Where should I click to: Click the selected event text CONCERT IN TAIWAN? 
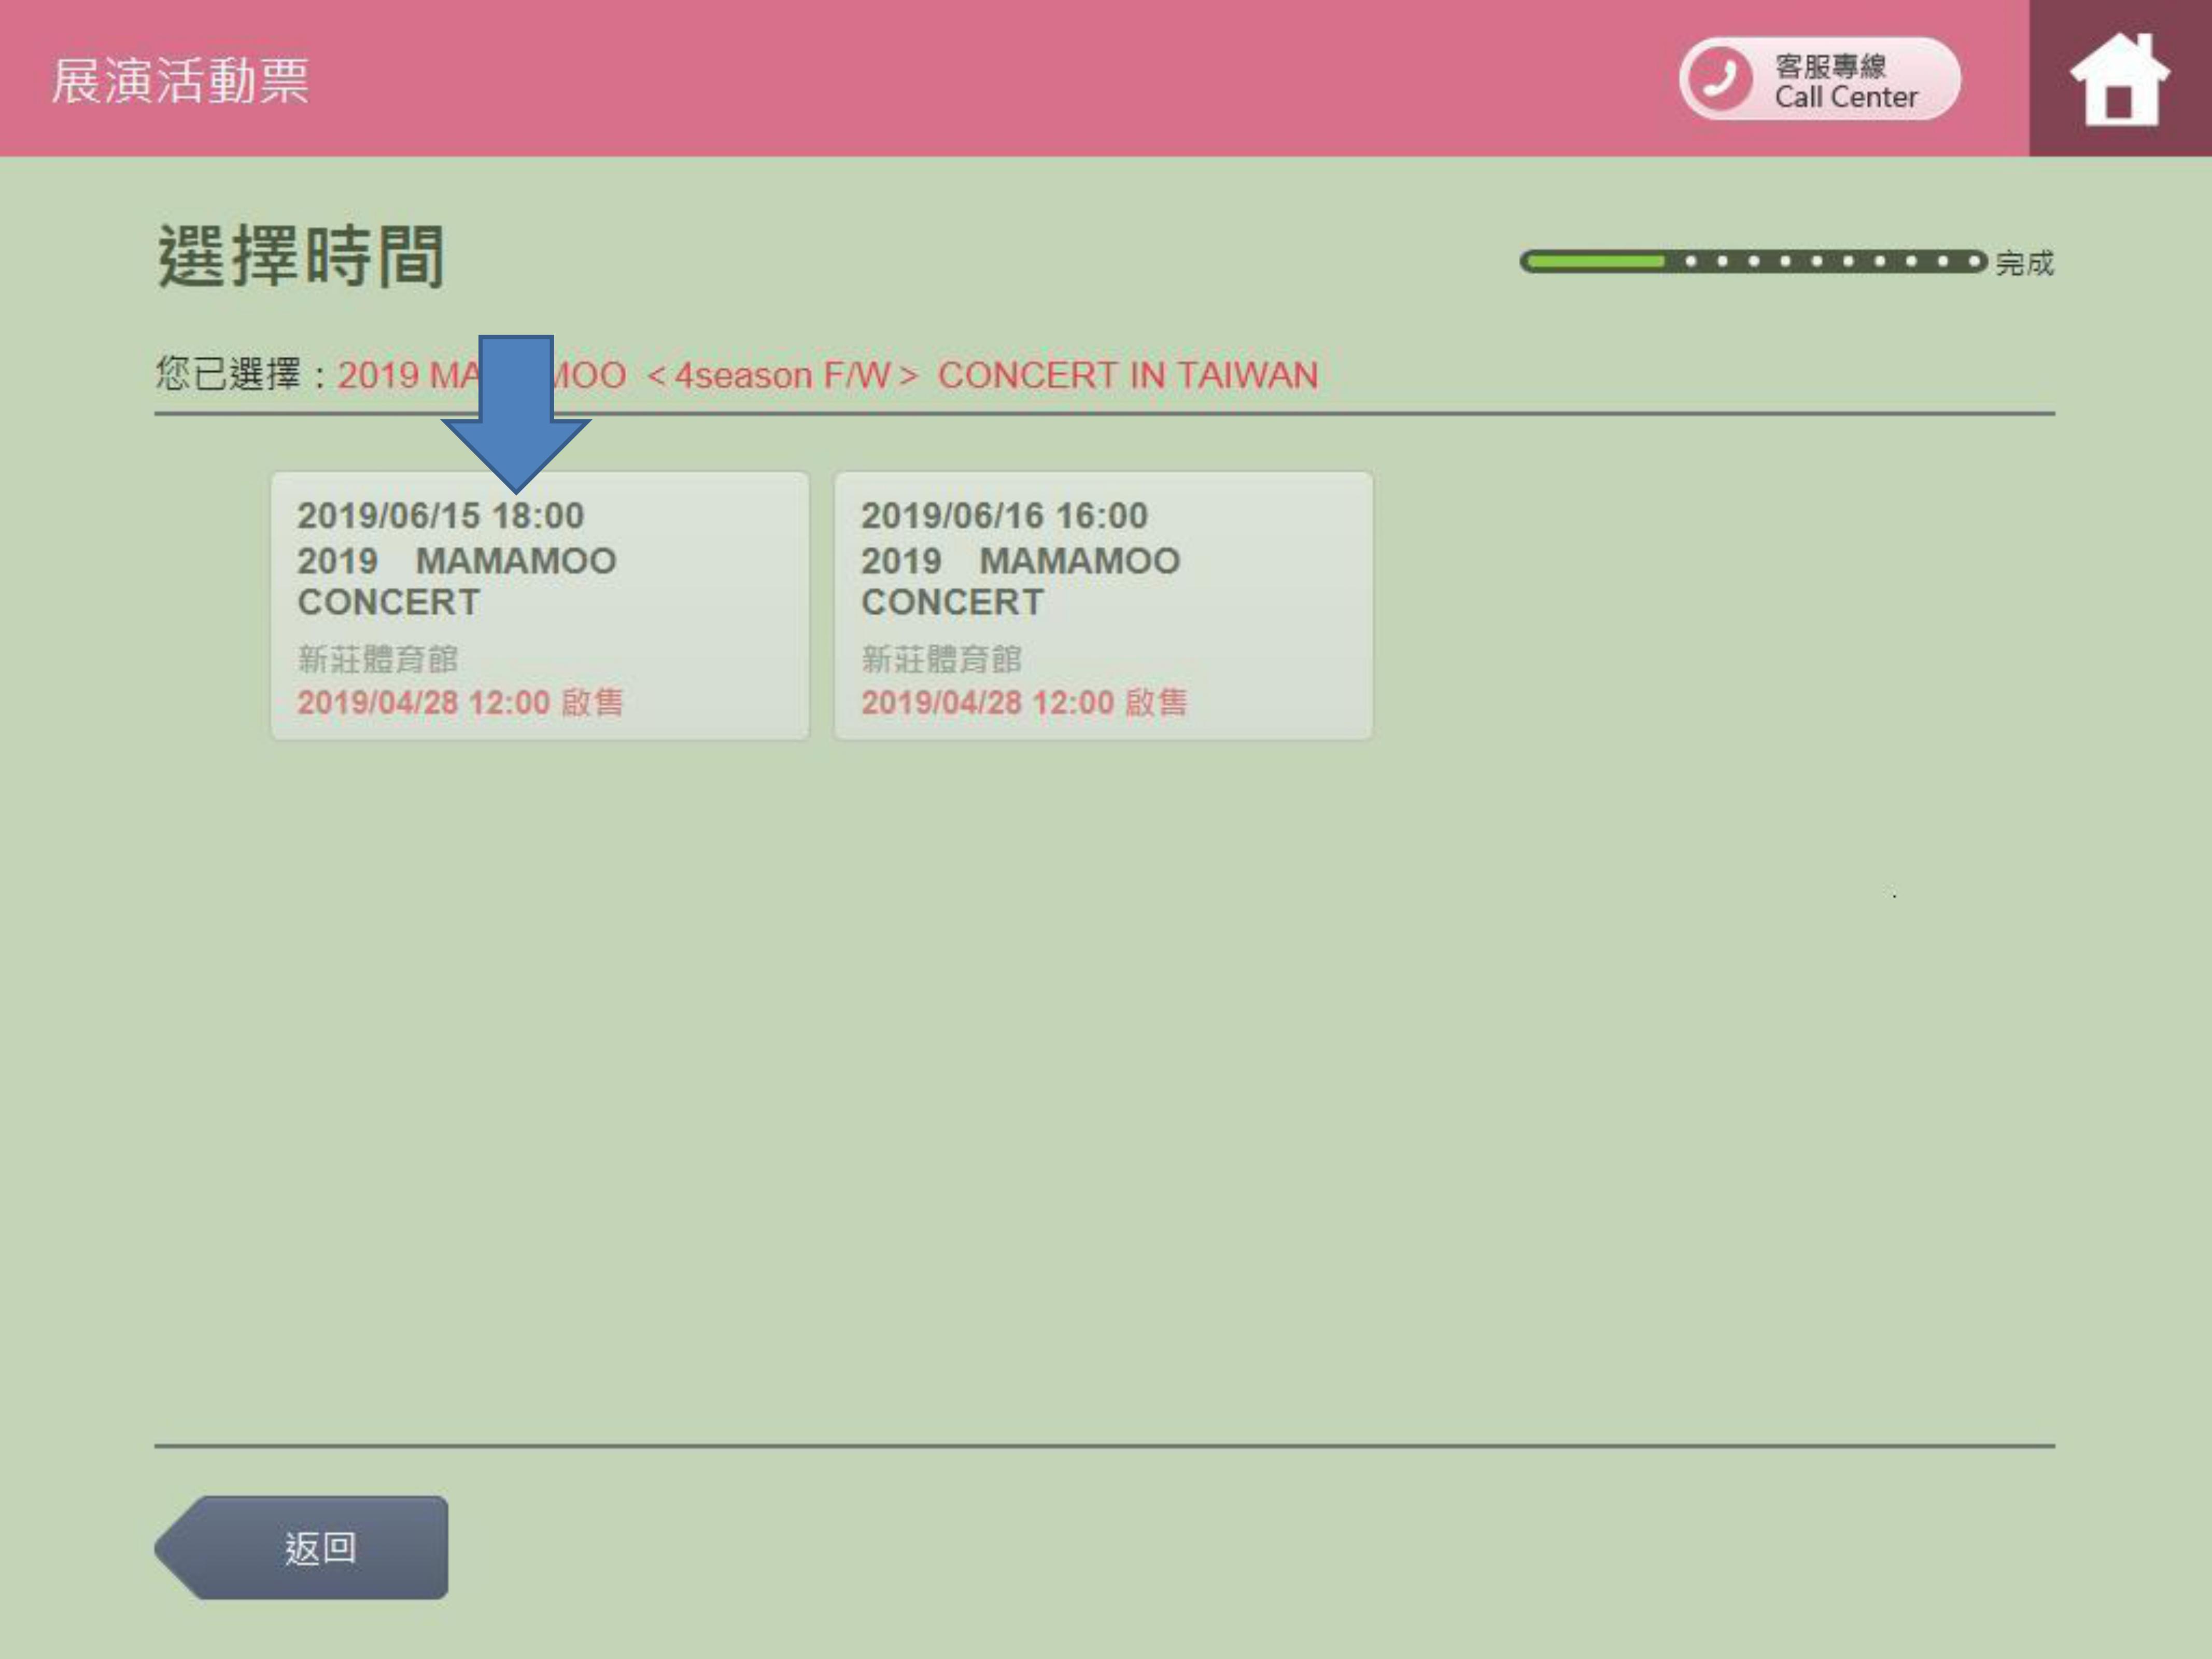1128,376
